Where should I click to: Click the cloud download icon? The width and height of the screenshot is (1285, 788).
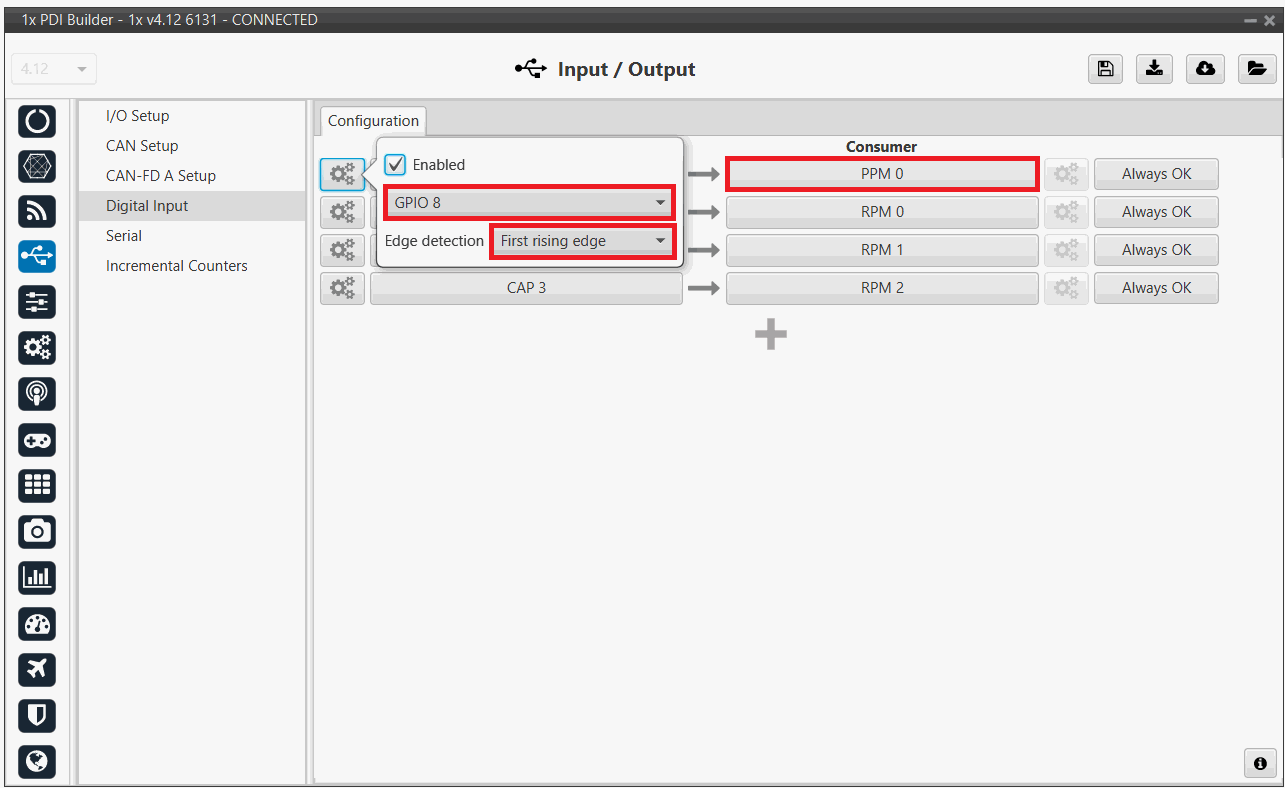[x=1206, y=68]
